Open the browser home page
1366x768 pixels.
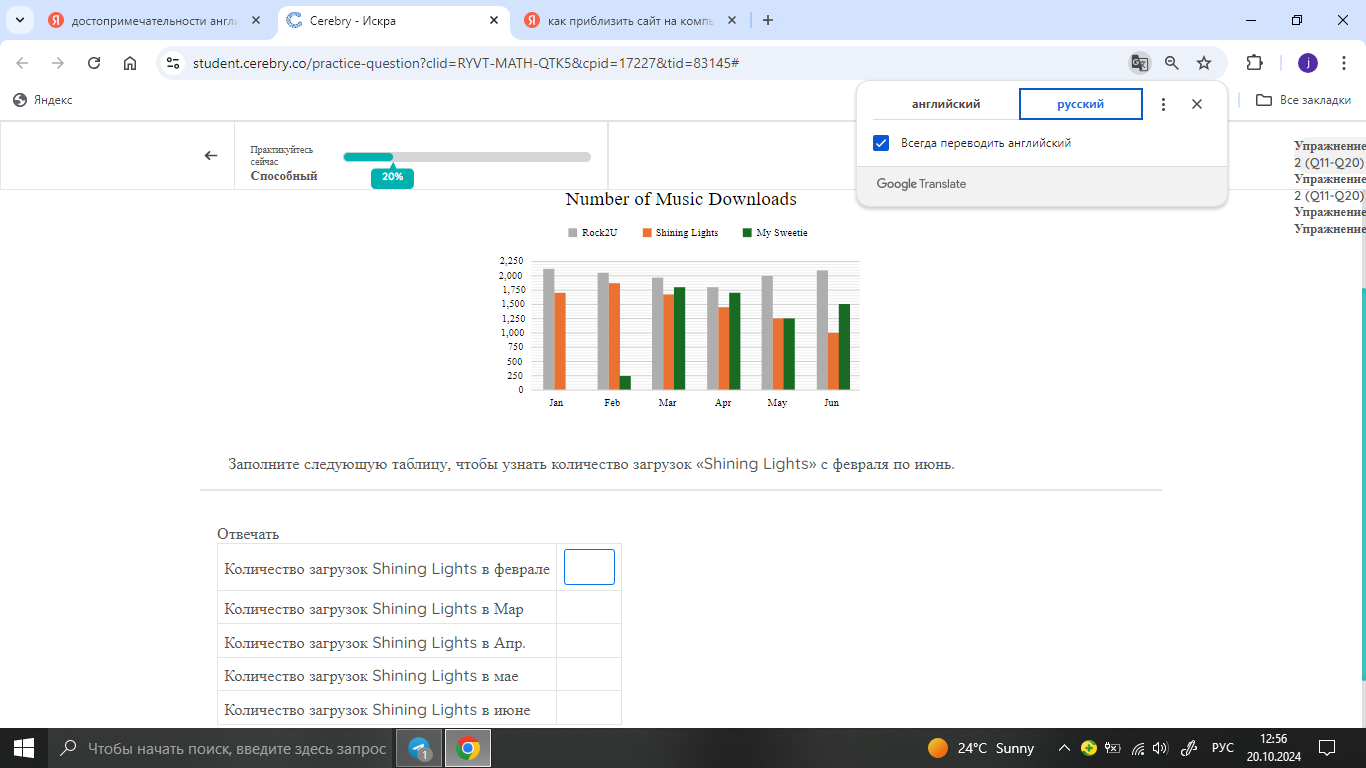(x=130, y=63)
